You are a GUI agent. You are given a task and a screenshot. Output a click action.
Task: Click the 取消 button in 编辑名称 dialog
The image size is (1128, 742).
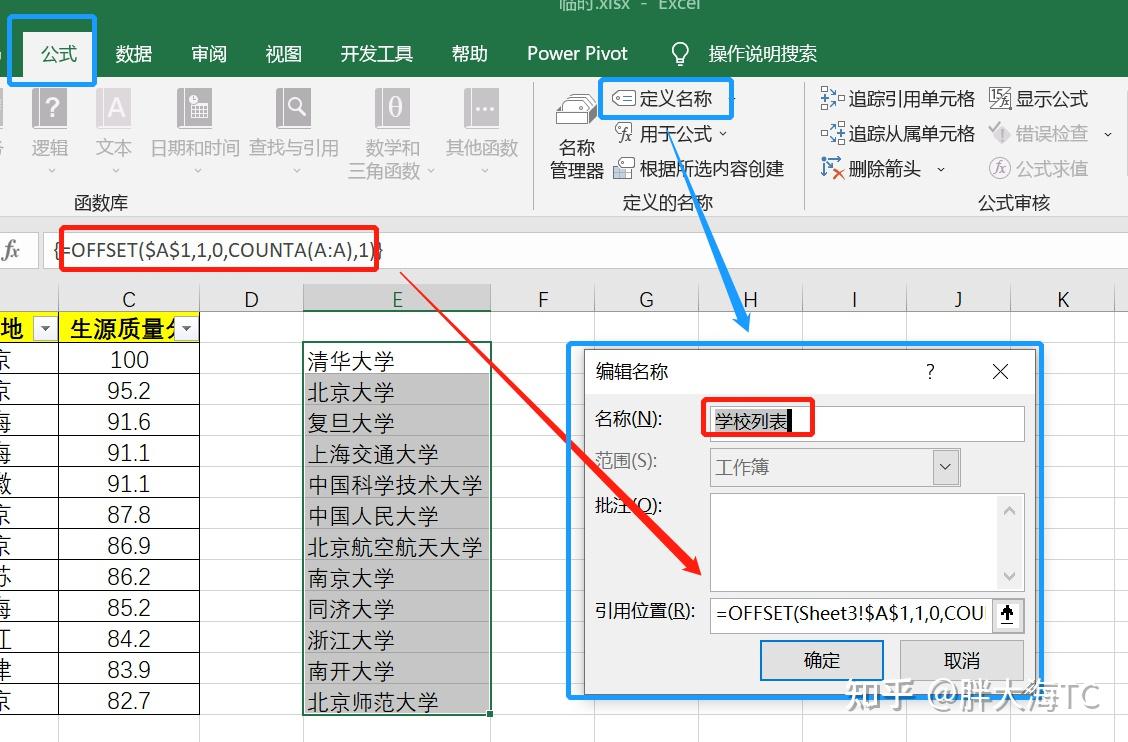tap(961, 659)
